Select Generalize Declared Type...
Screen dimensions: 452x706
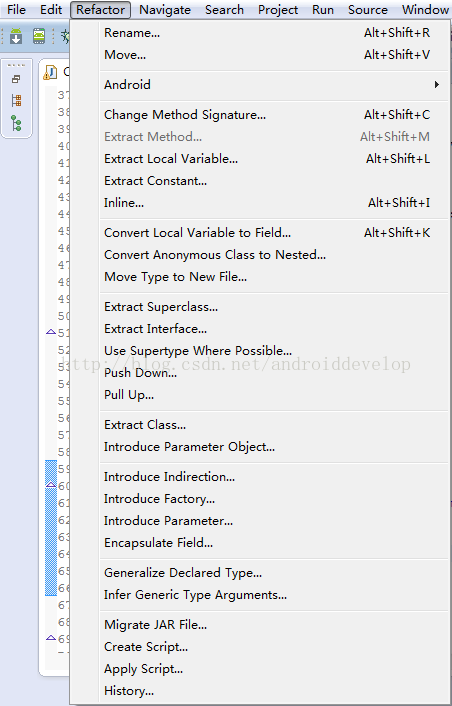pos(267,573)
